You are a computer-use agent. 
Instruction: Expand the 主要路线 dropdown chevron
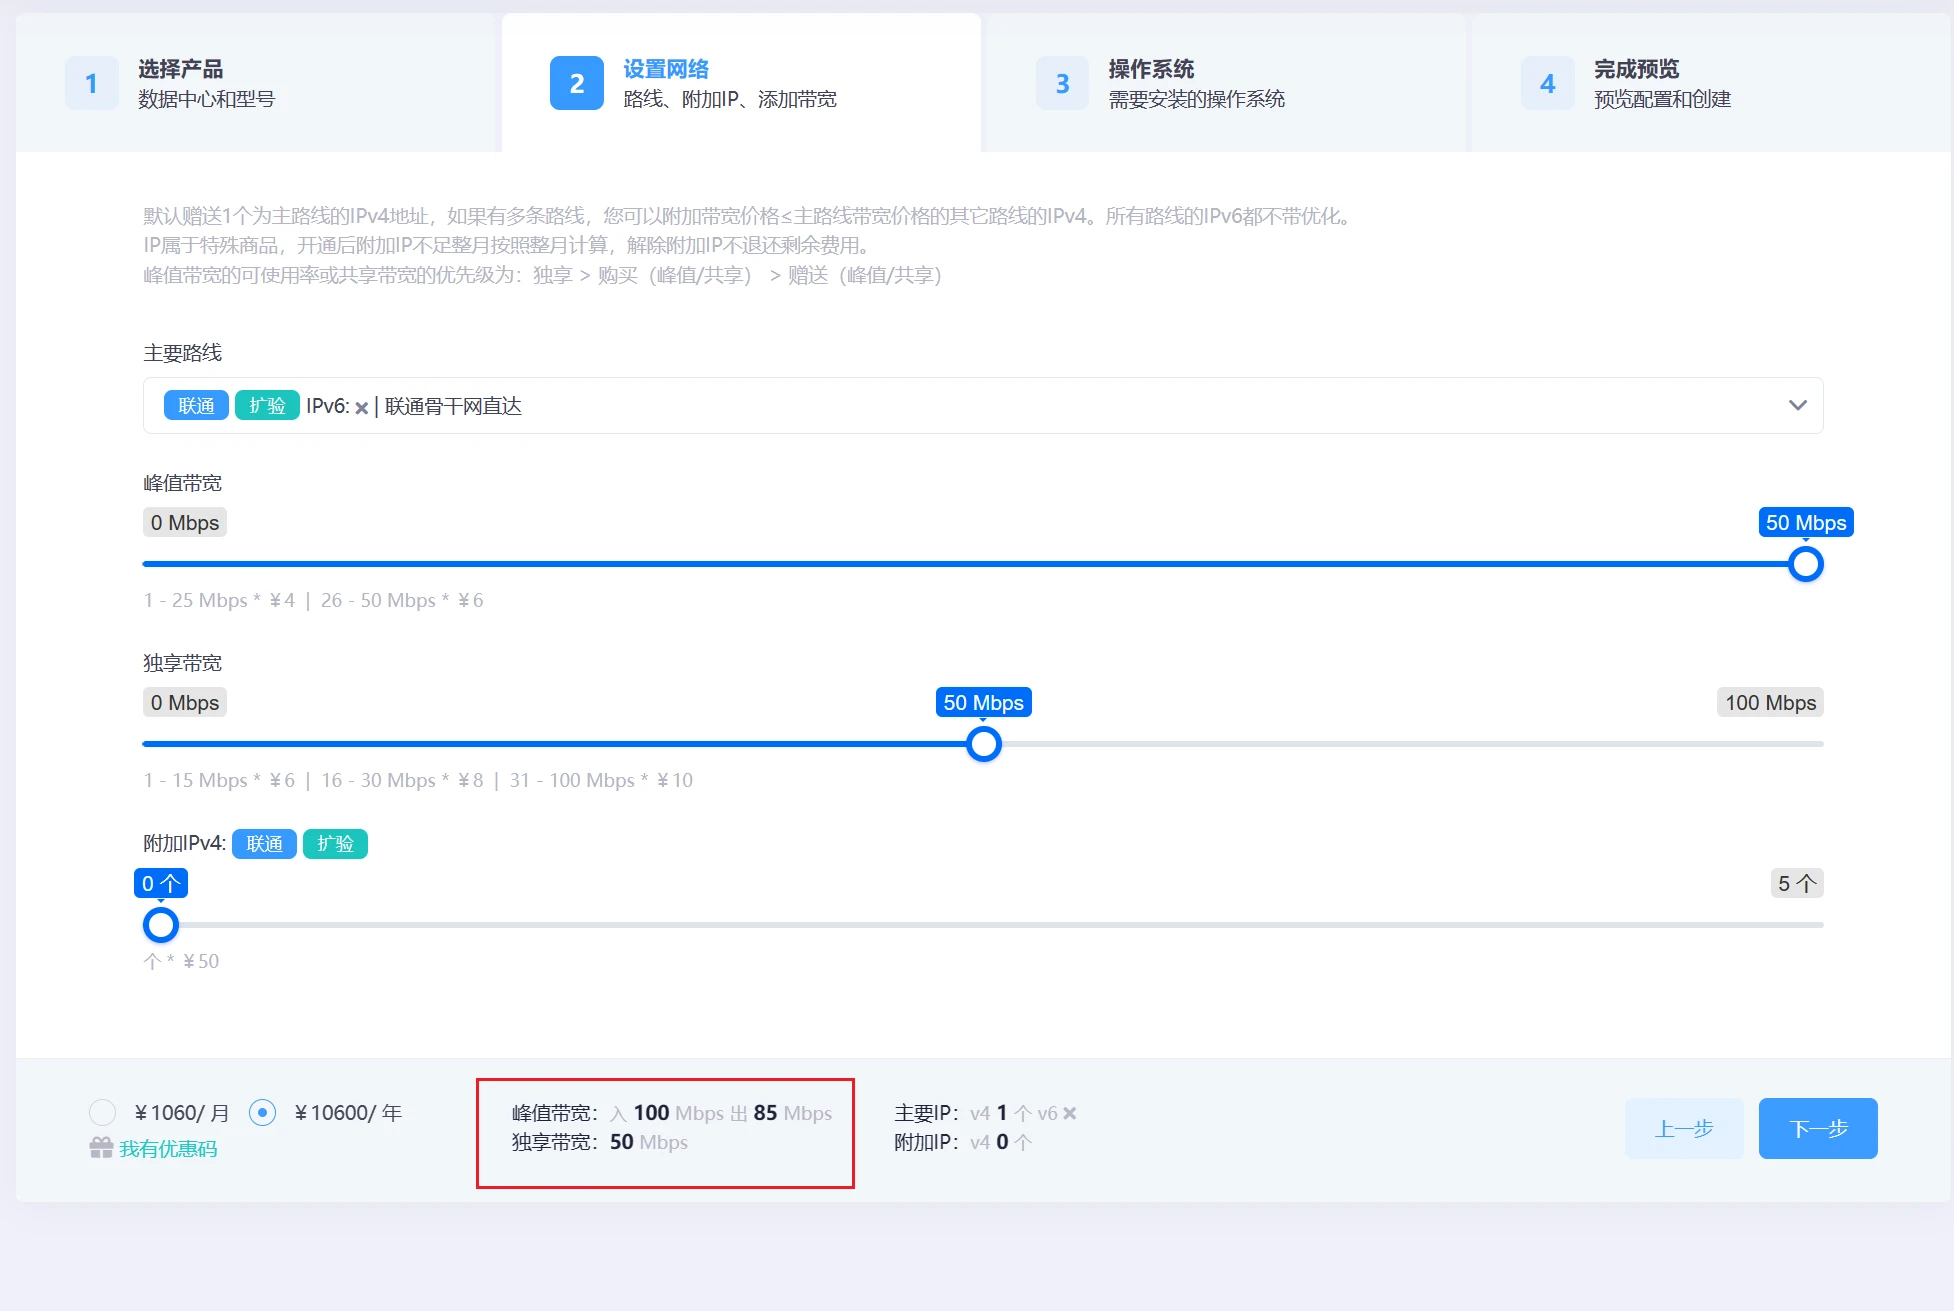[x=1797, y=405]
